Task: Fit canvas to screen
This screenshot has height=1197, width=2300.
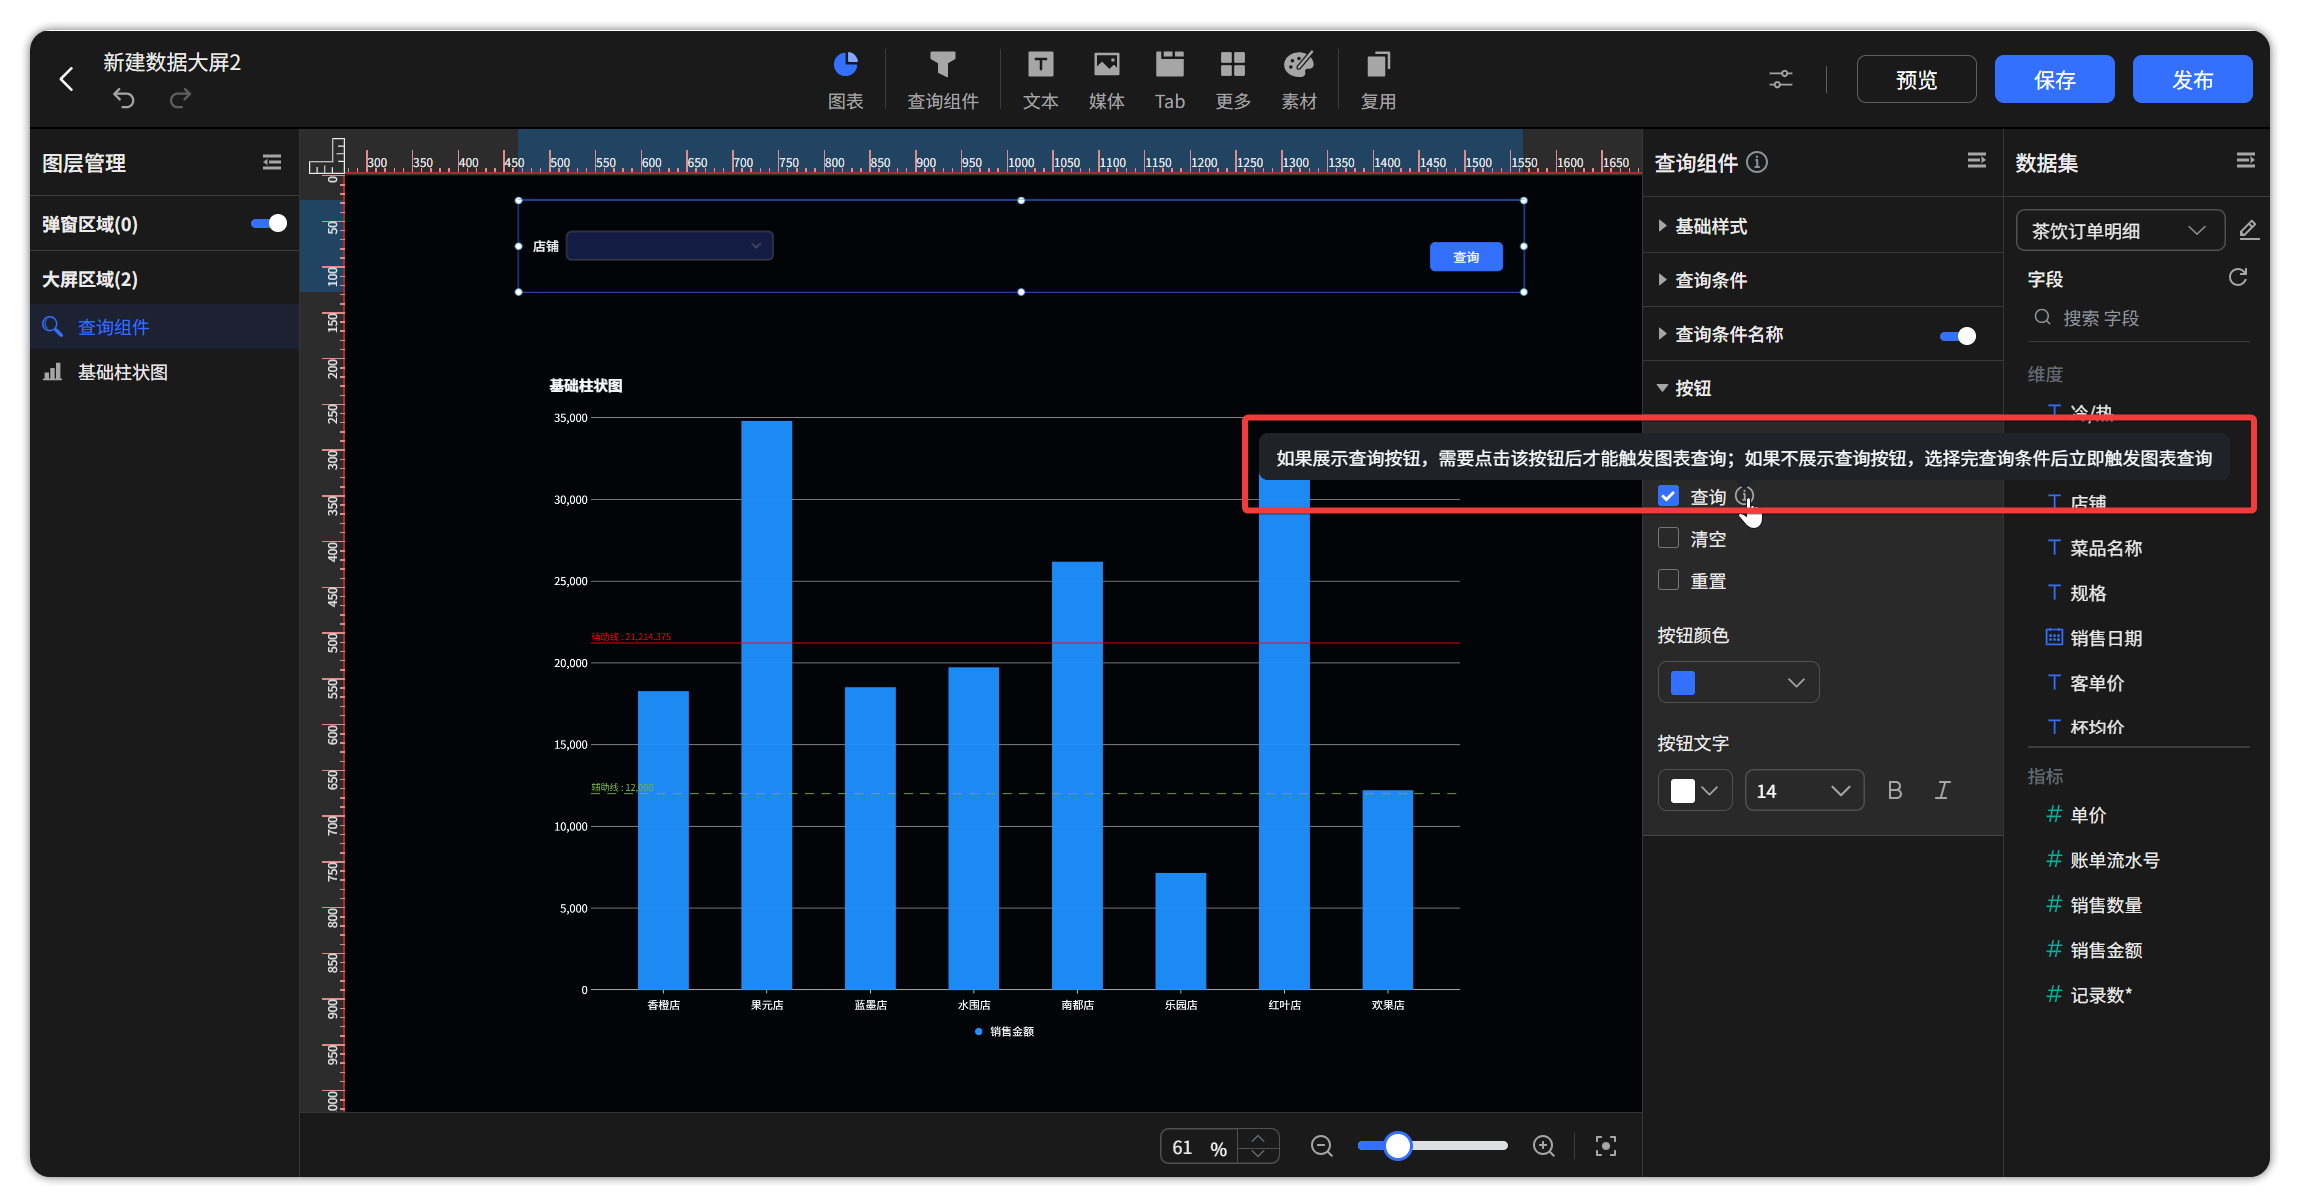Action: (x=1605, y=1146)
